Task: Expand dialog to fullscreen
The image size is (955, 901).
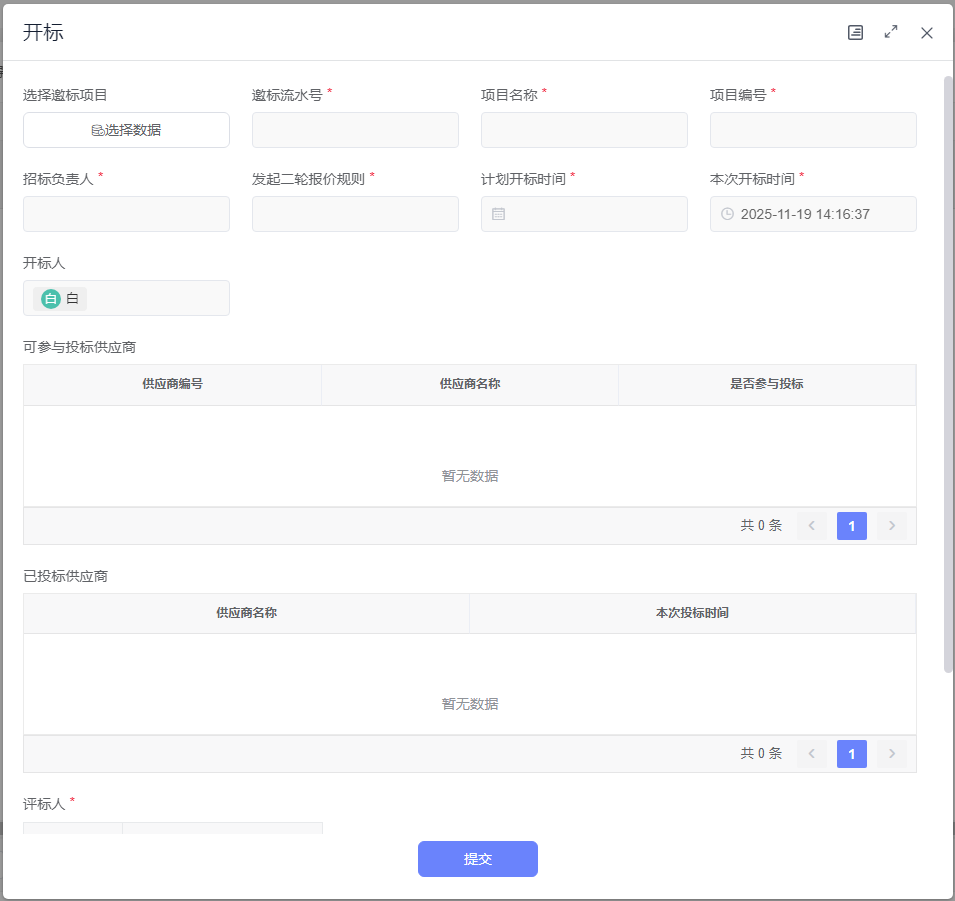Action: pyautogui.click(x=891, y=33)
